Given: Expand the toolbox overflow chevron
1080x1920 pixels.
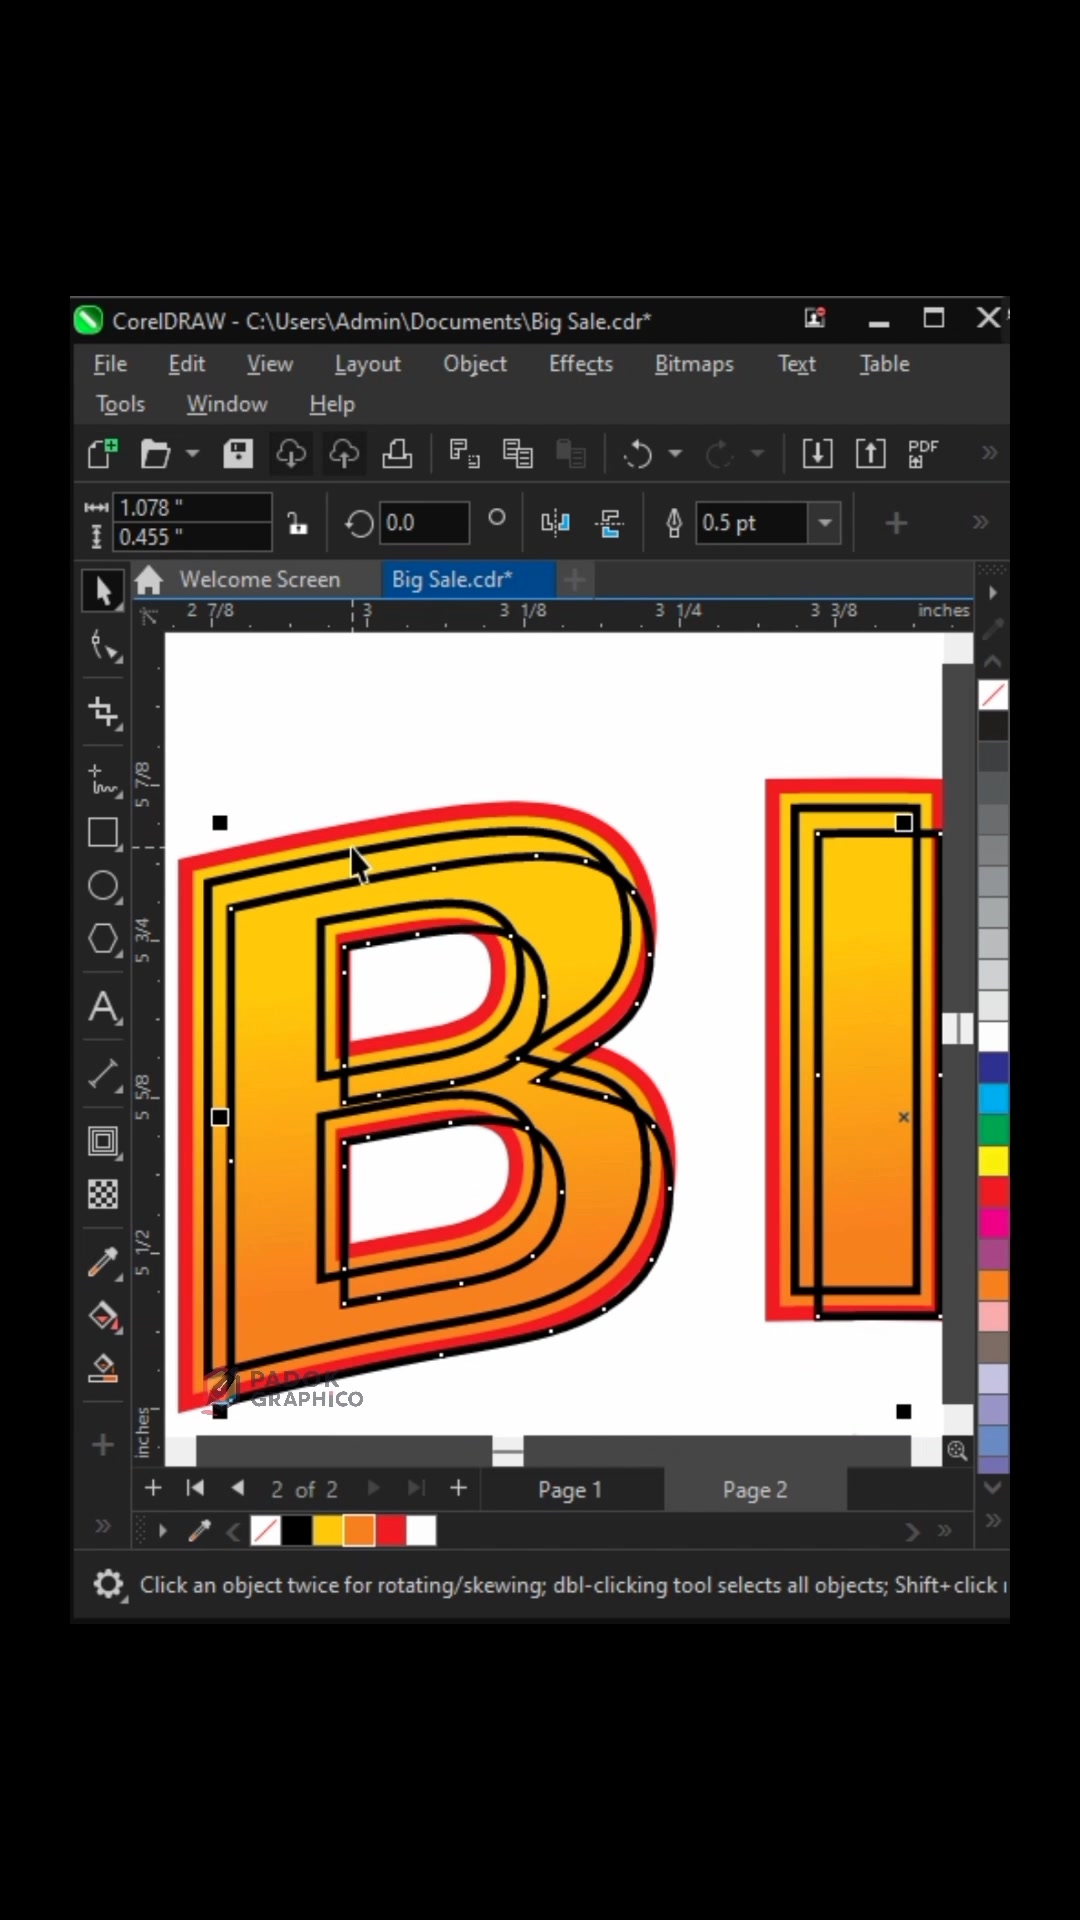Looking at the screenshot, I should [x=102, y=1526].
